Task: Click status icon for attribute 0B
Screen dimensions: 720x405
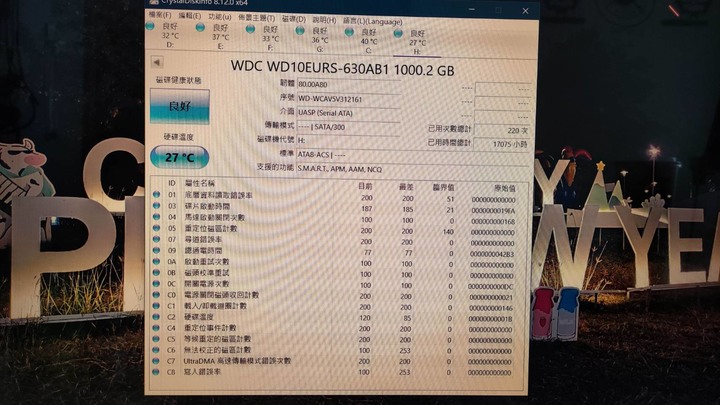Action: pos(157,272)
